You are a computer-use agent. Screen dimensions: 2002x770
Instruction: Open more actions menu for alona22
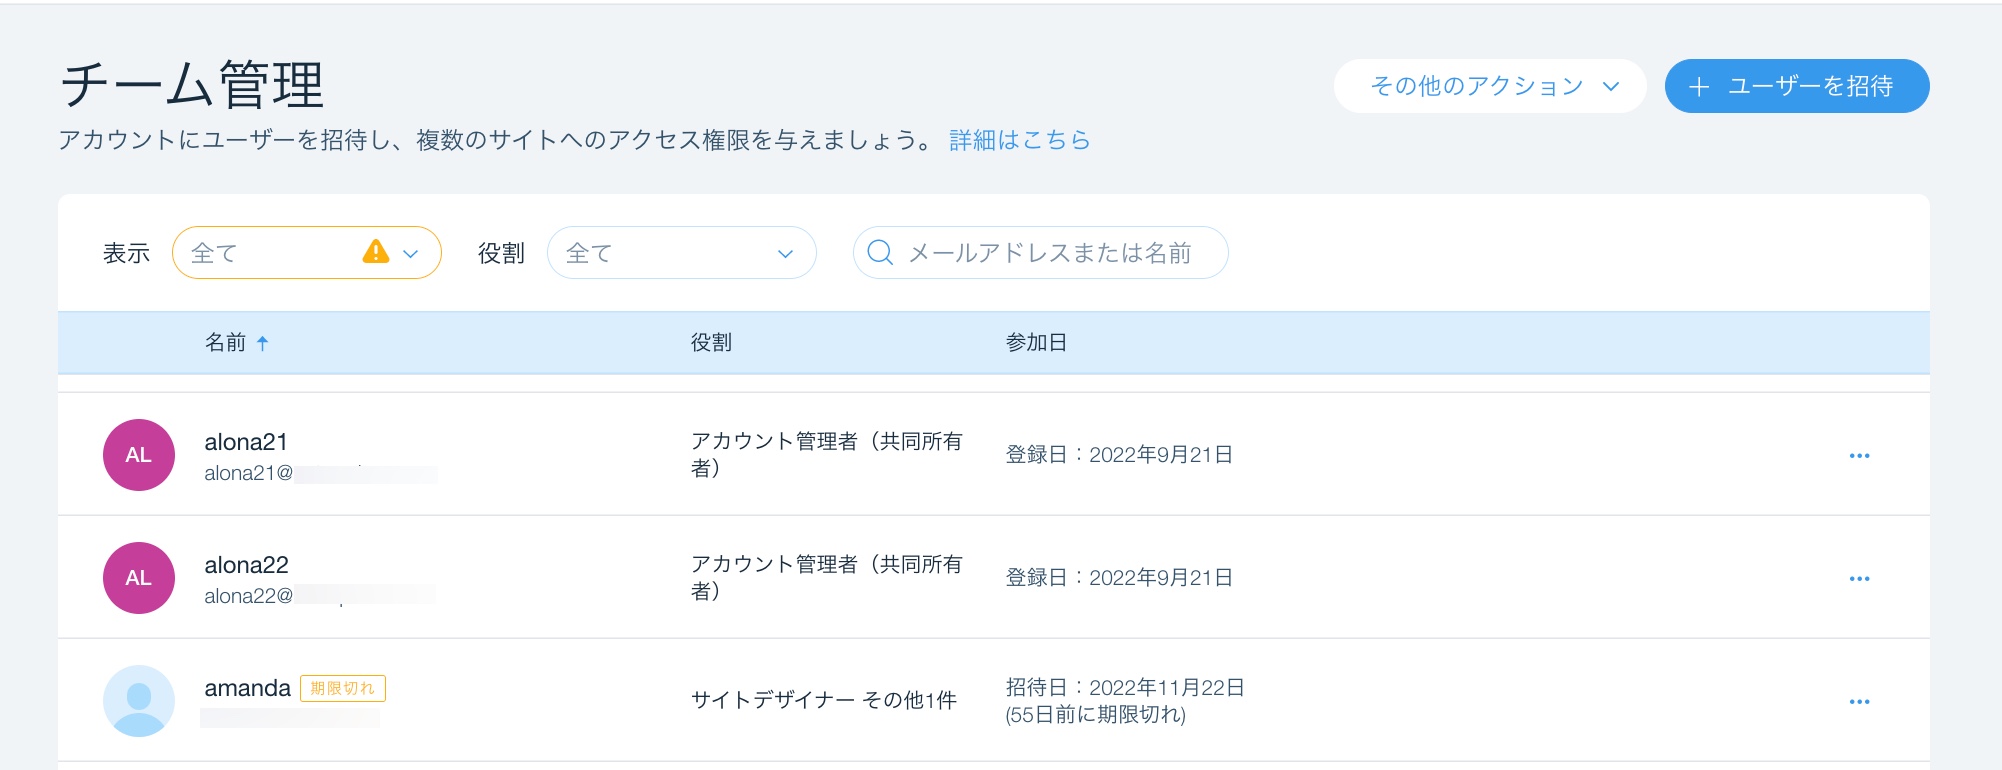tap(1859, 579)
